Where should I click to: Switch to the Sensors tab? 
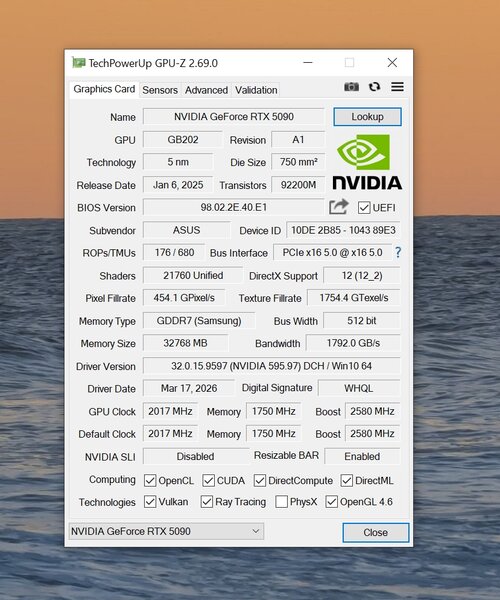tap(160, 90)
